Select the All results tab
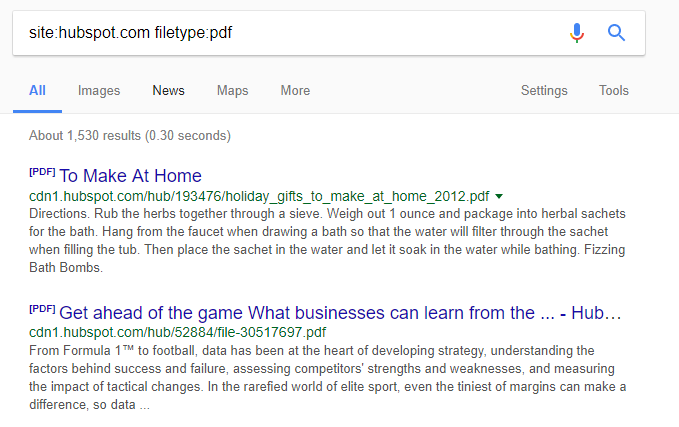This screenshot has height=427, width=679. pos(37,90)
